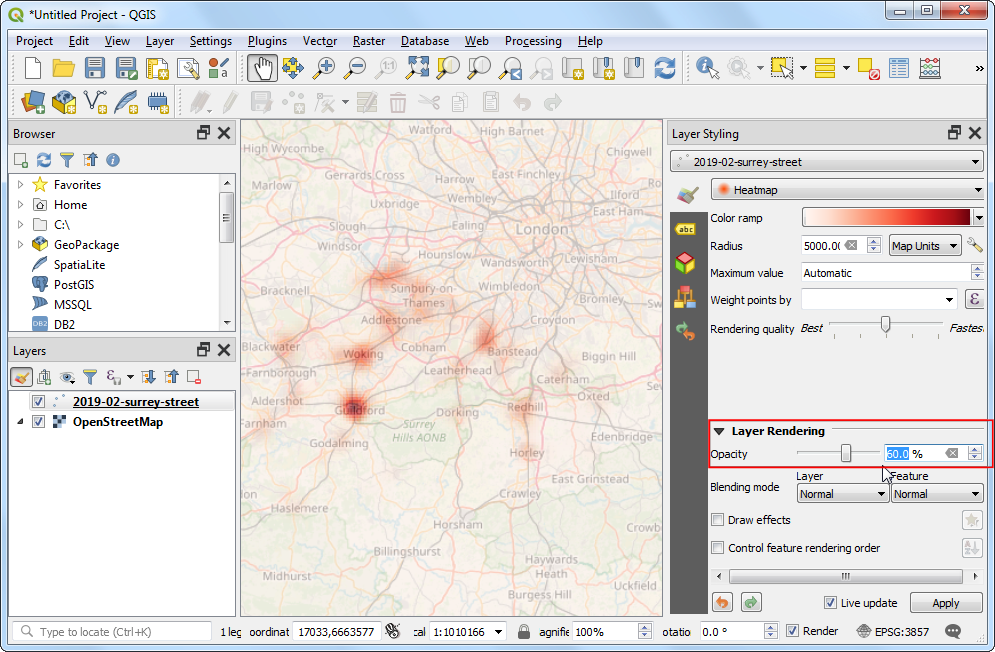
Task: Click the Browser panel filter icon
Action: (67, 160)
